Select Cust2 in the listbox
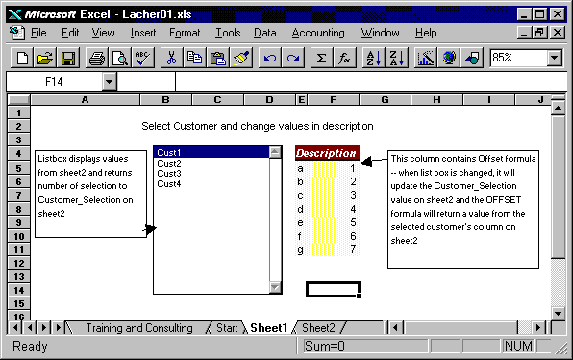This screenshot has width=573, height=360. (x=211, y=163)
